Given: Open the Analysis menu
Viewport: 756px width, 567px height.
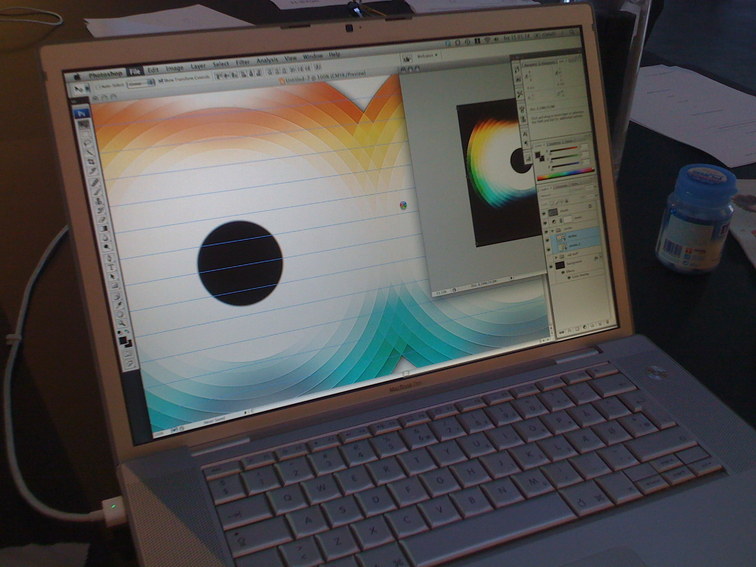Looking at the screenshot, I should click(267, 61).
